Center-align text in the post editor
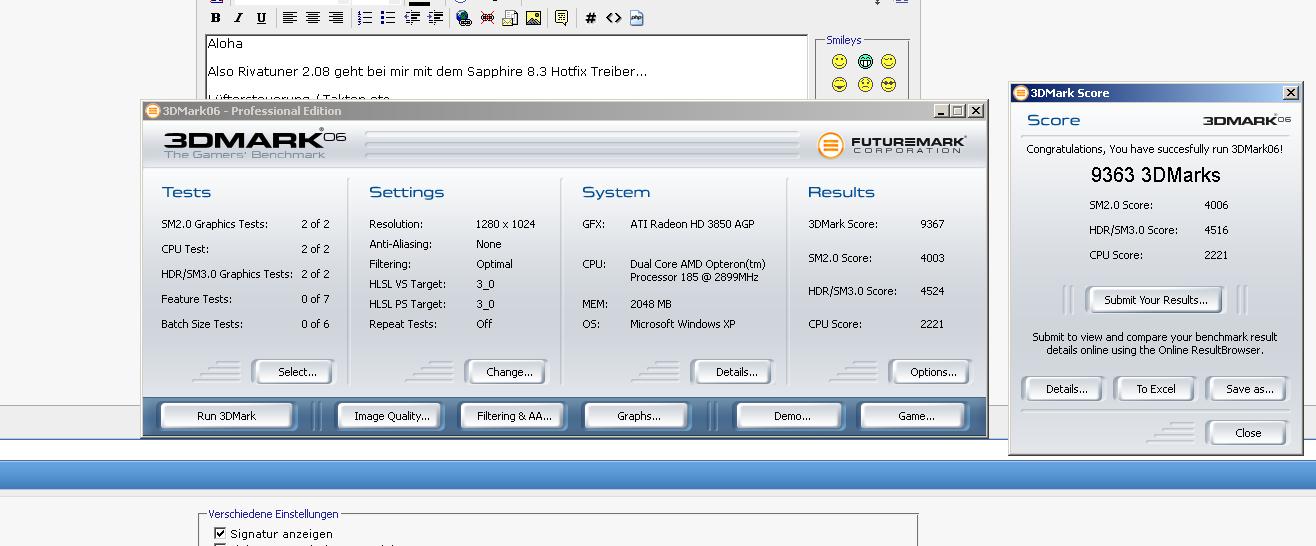The image size is (1316, 546). (x=313, y=18)
